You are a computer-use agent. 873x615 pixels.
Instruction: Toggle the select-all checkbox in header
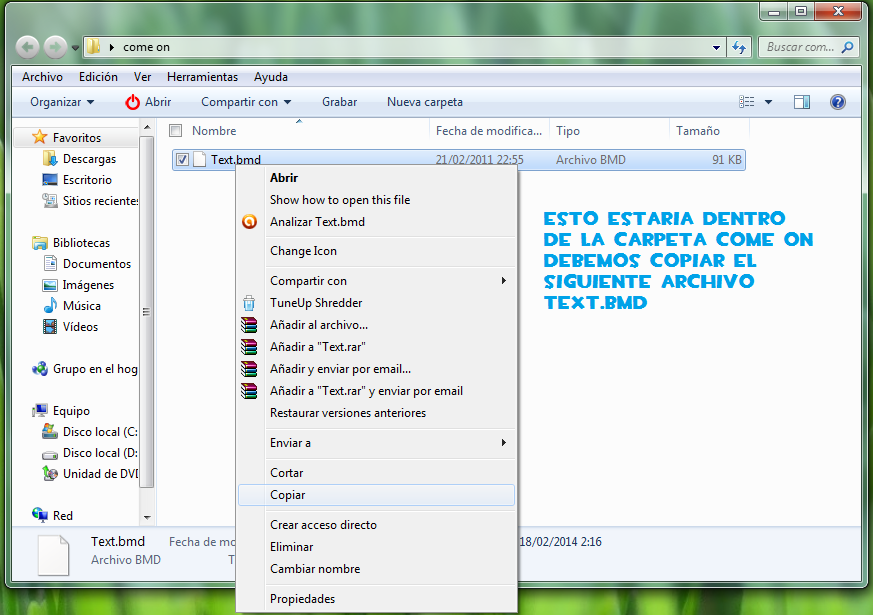pos(176,131)
